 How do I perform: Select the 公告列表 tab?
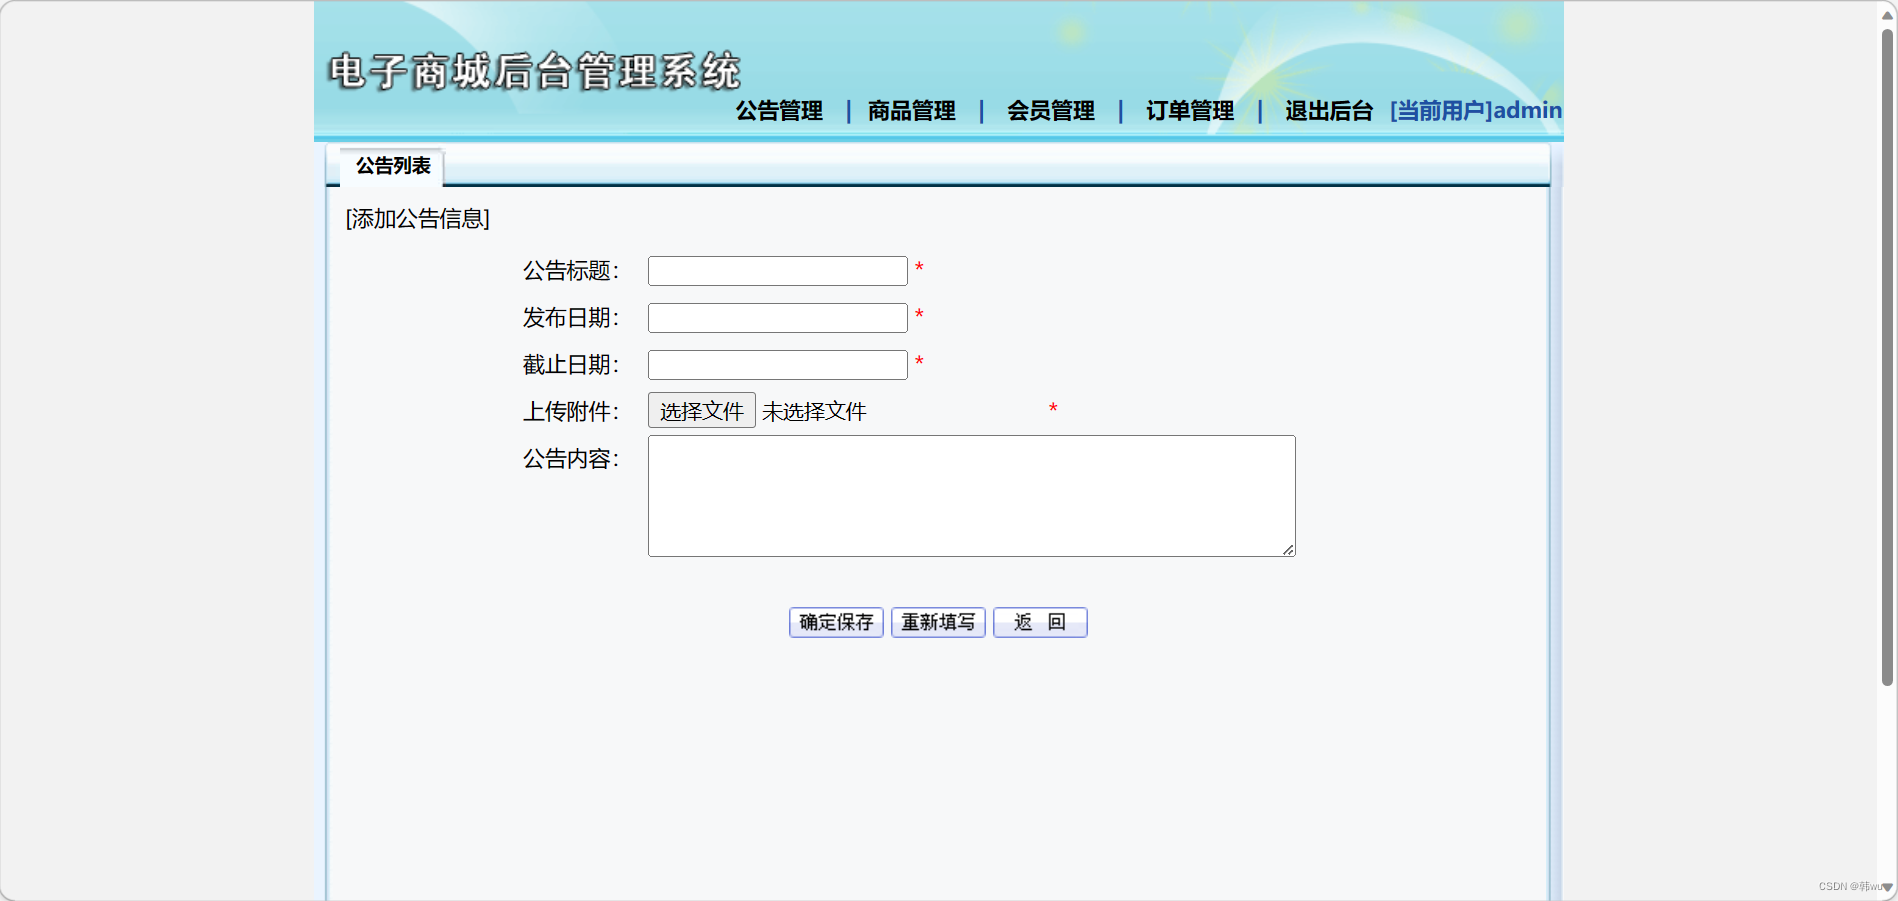[x=392, y=166]
